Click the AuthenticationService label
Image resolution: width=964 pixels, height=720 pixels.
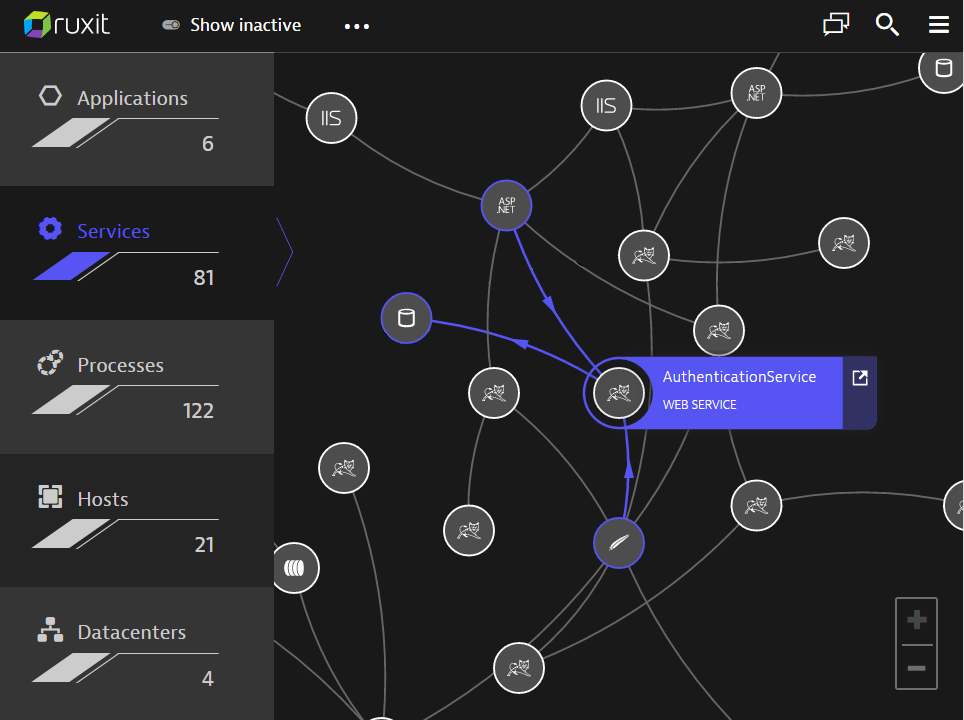(x=739, y=377)
